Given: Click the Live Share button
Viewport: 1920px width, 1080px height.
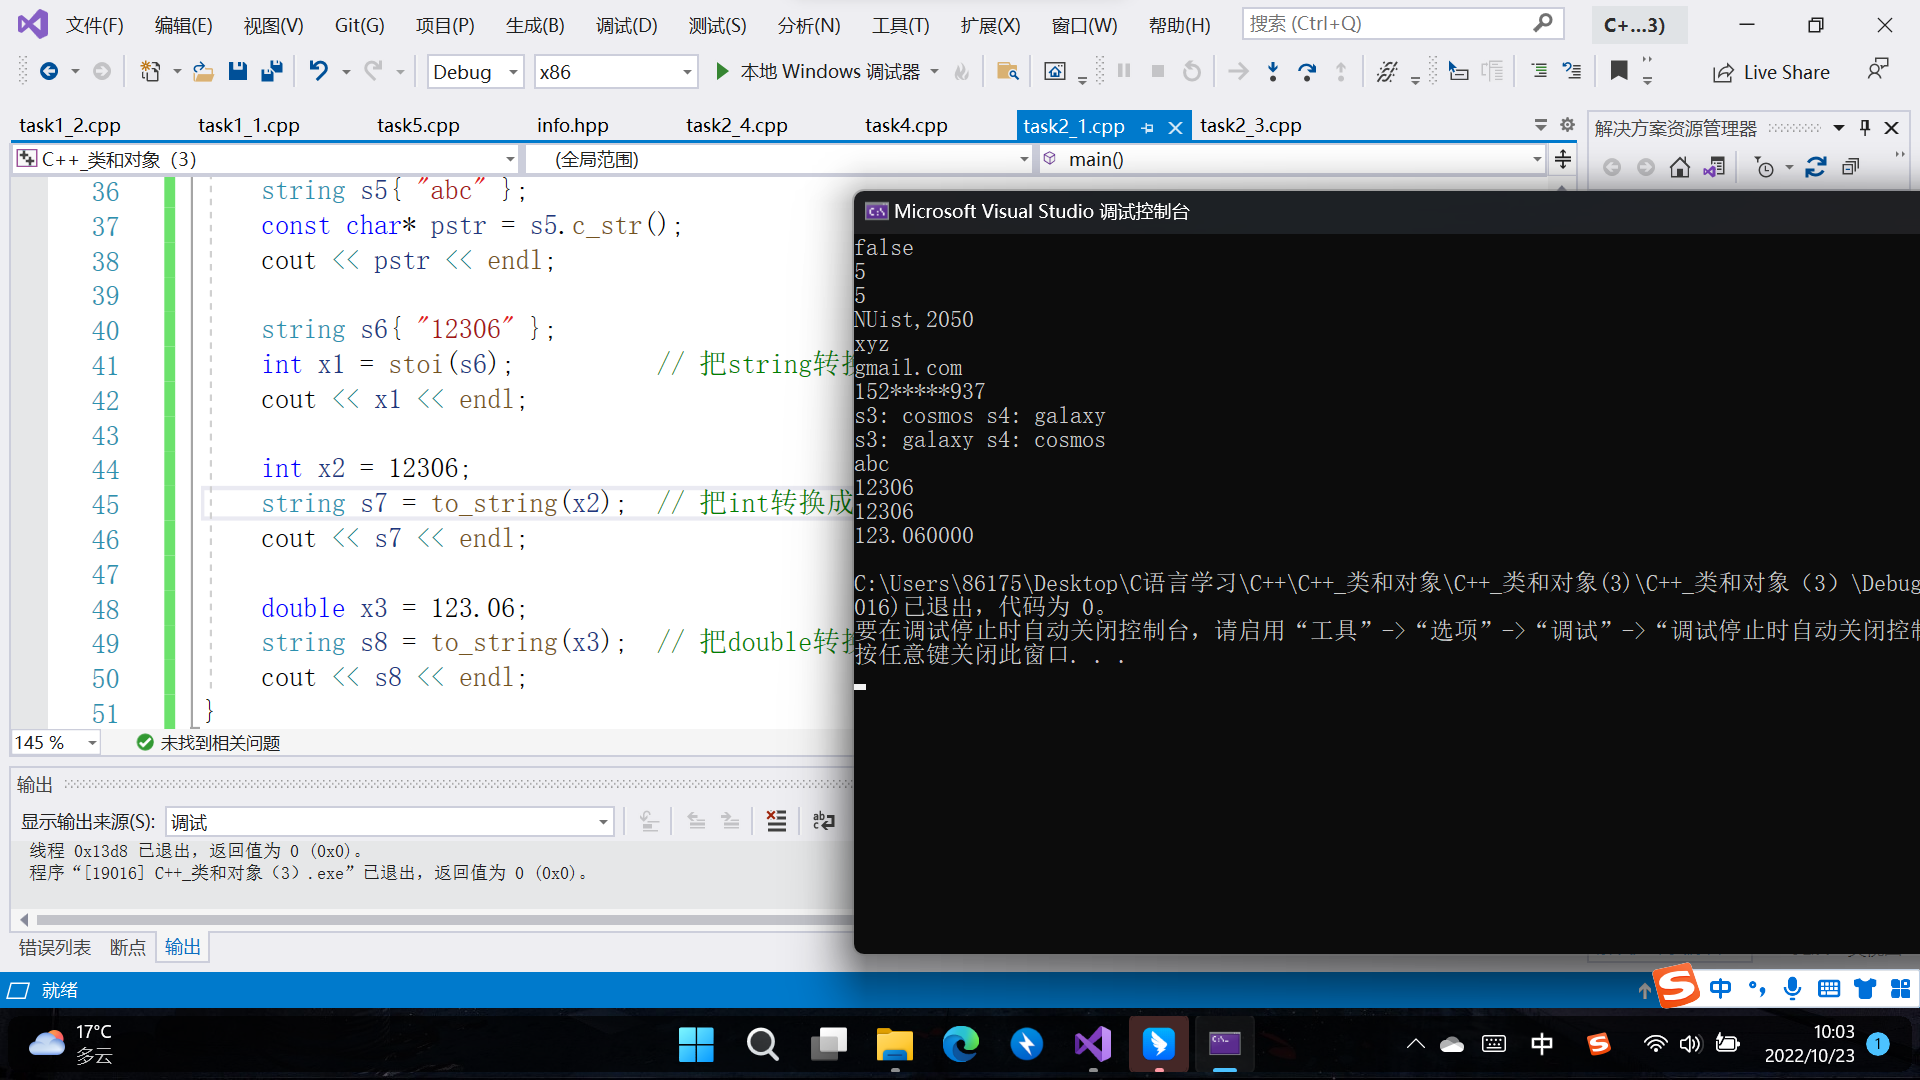Looking at the screenshot, I should [1771, 72].
